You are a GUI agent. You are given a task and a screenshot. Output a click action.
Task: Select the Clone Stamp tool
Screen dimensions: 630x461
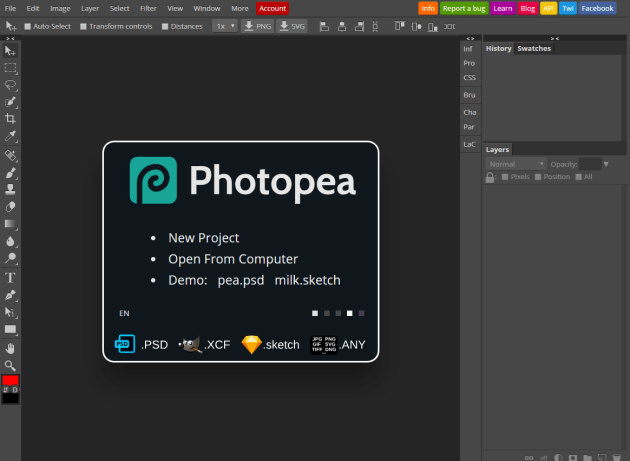[10, 189]
